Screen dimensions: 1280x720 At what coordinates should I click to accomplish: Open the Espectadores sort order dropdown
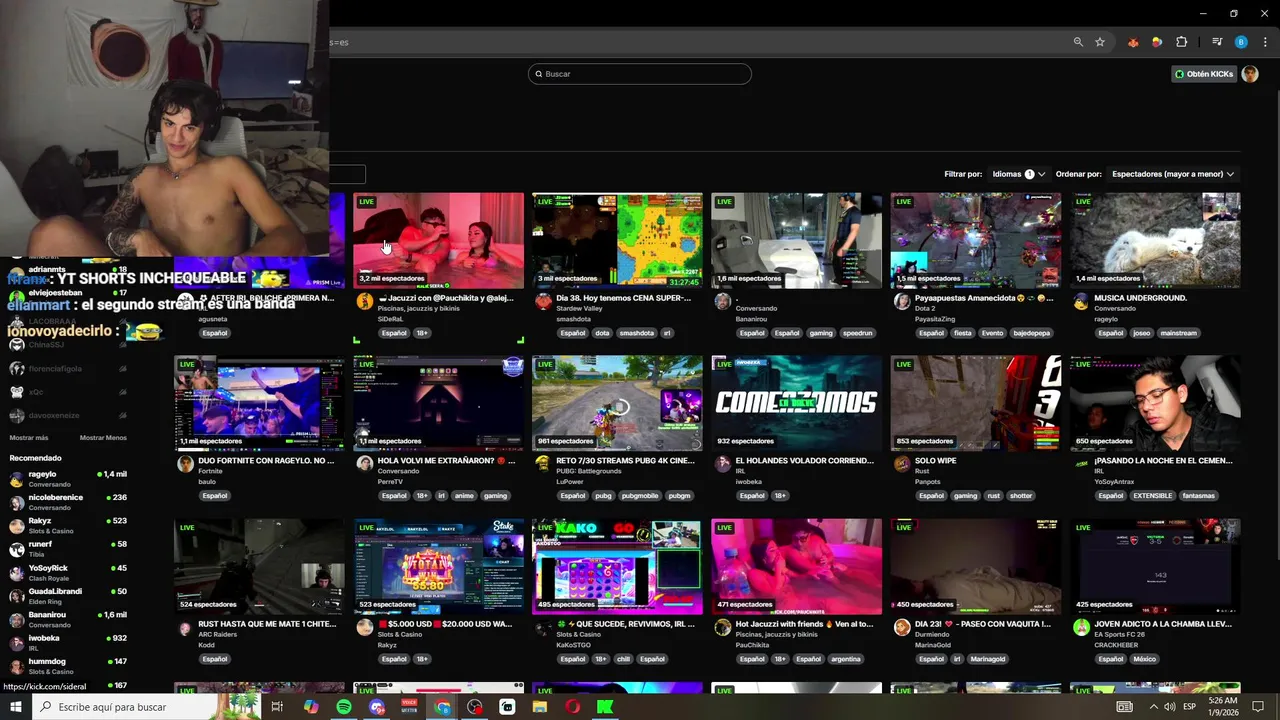pyautogui.click(x=1173, y=174)
